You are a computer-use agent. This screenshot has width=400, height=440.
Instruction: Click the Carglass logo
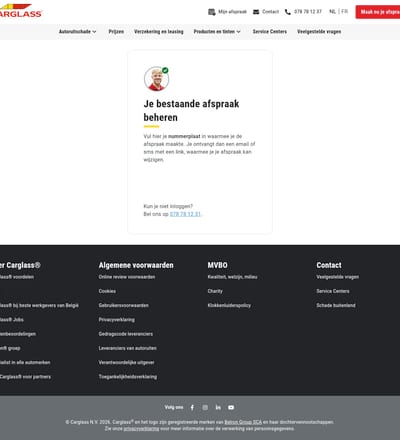click(x=20, y=11)
